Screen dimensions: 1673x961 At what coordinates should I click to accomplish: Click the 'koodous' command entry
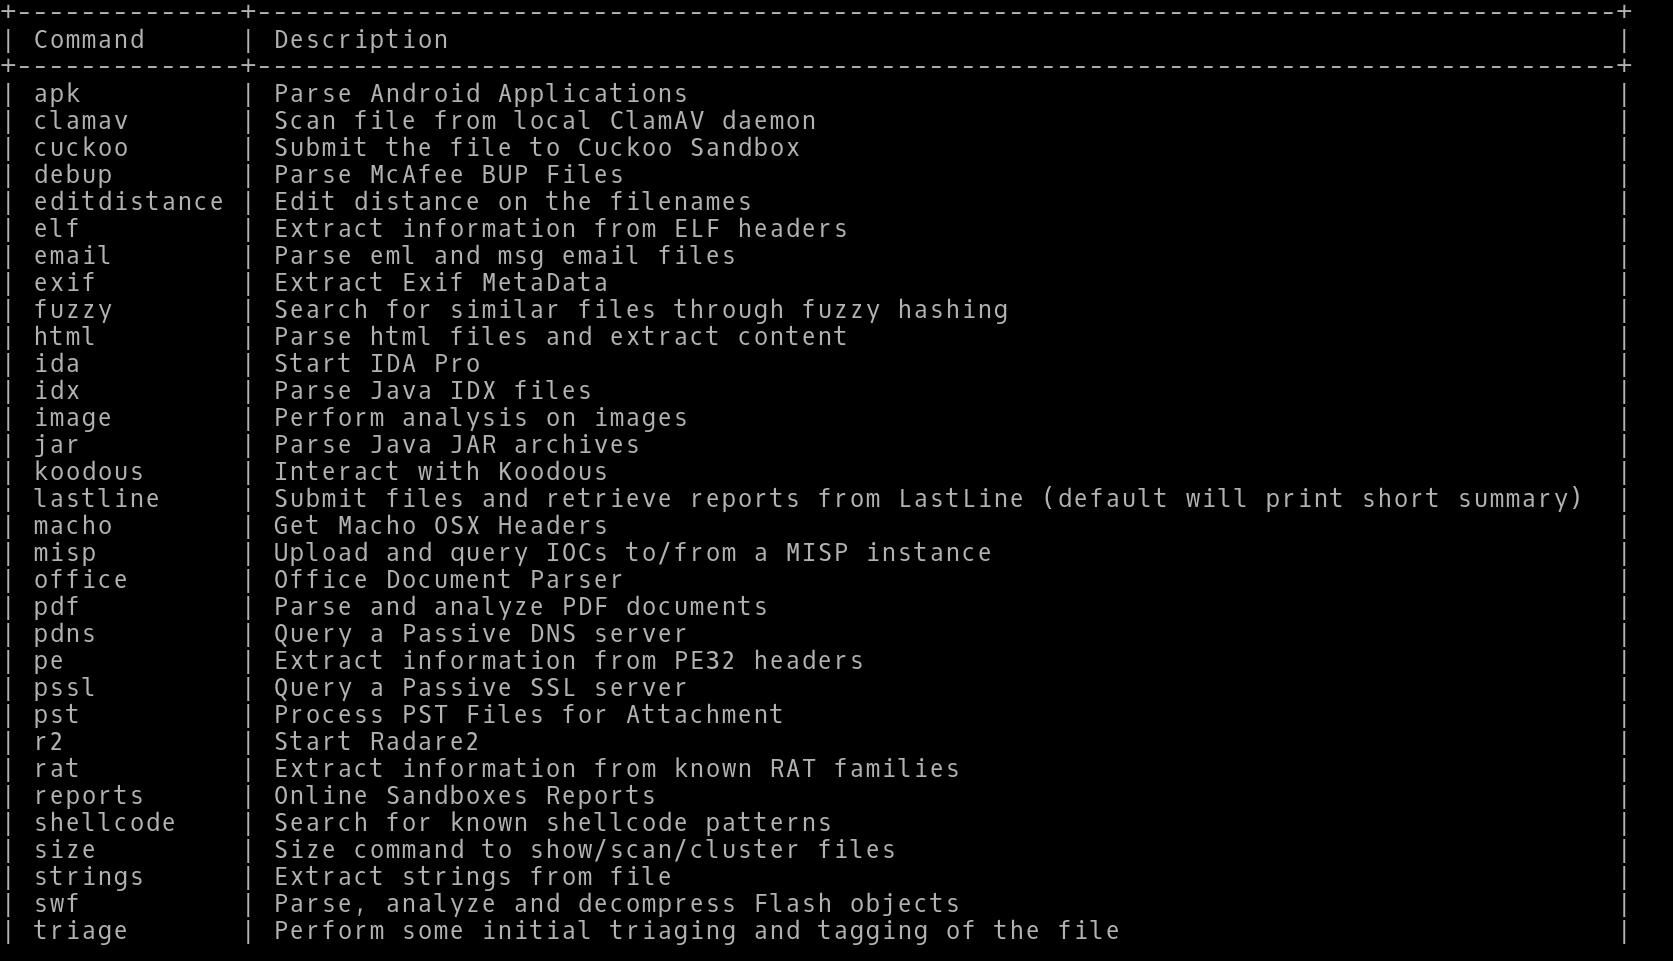coord(89,472)
